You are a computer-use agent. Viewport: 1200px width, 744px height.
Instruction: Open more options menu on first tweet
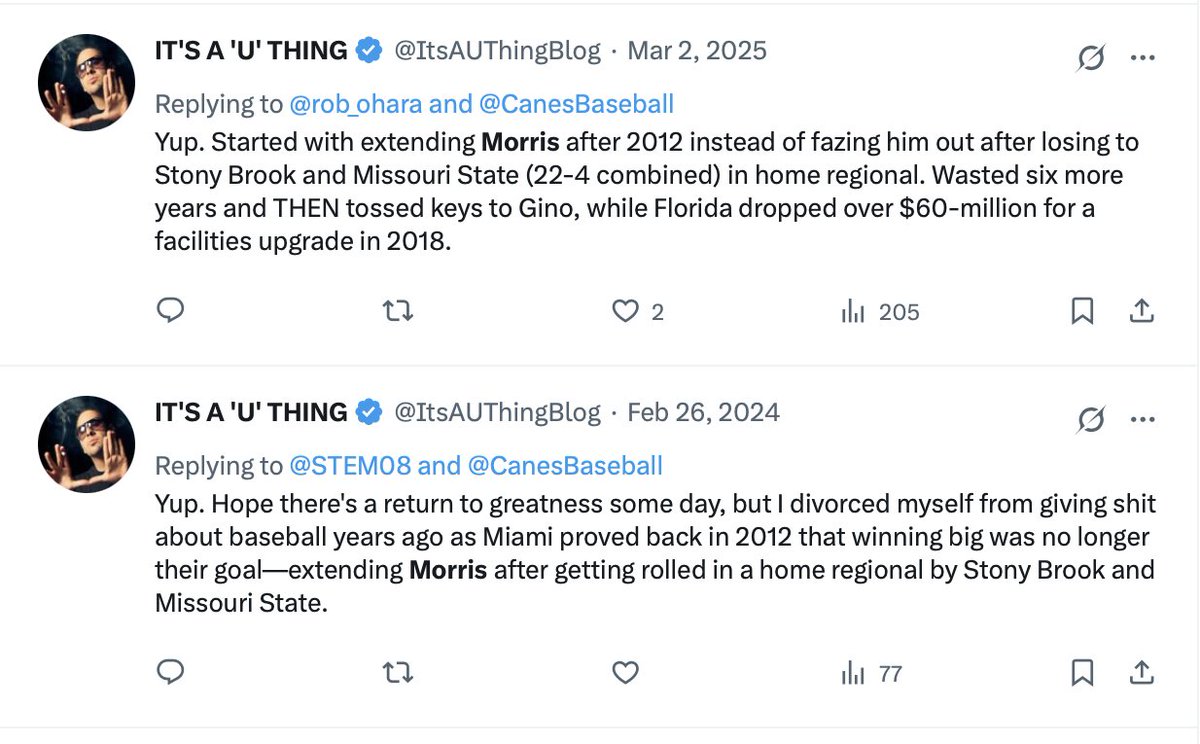1142,58
